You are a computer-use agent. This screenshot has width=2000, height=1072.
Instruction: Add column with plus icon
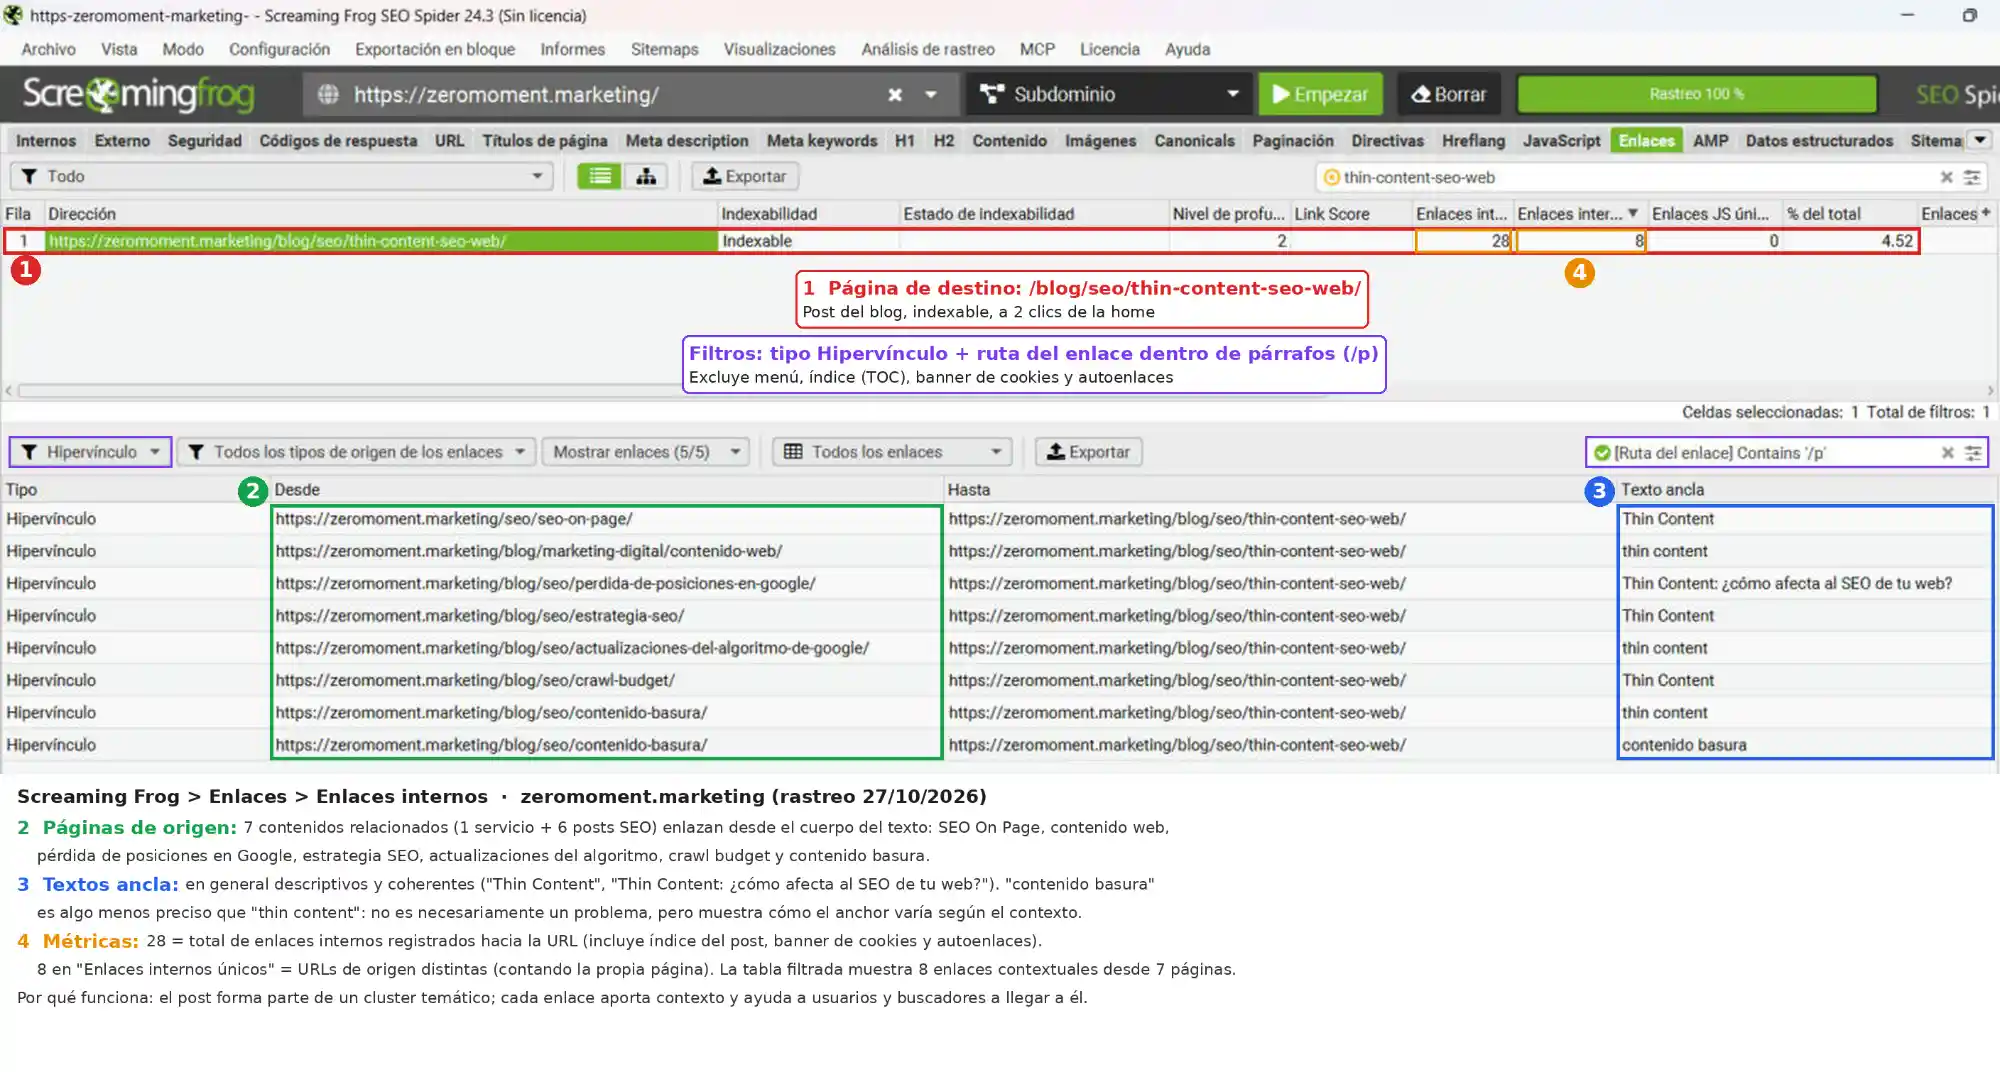click(x=1986, y=212)
